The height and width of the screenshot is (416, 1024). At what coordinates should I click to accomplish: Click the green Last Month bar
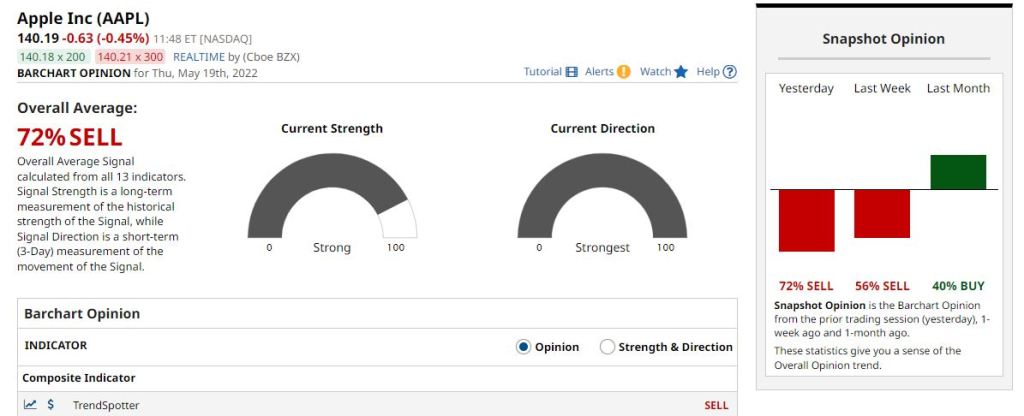pyautogui.click(x=958, y=172)
